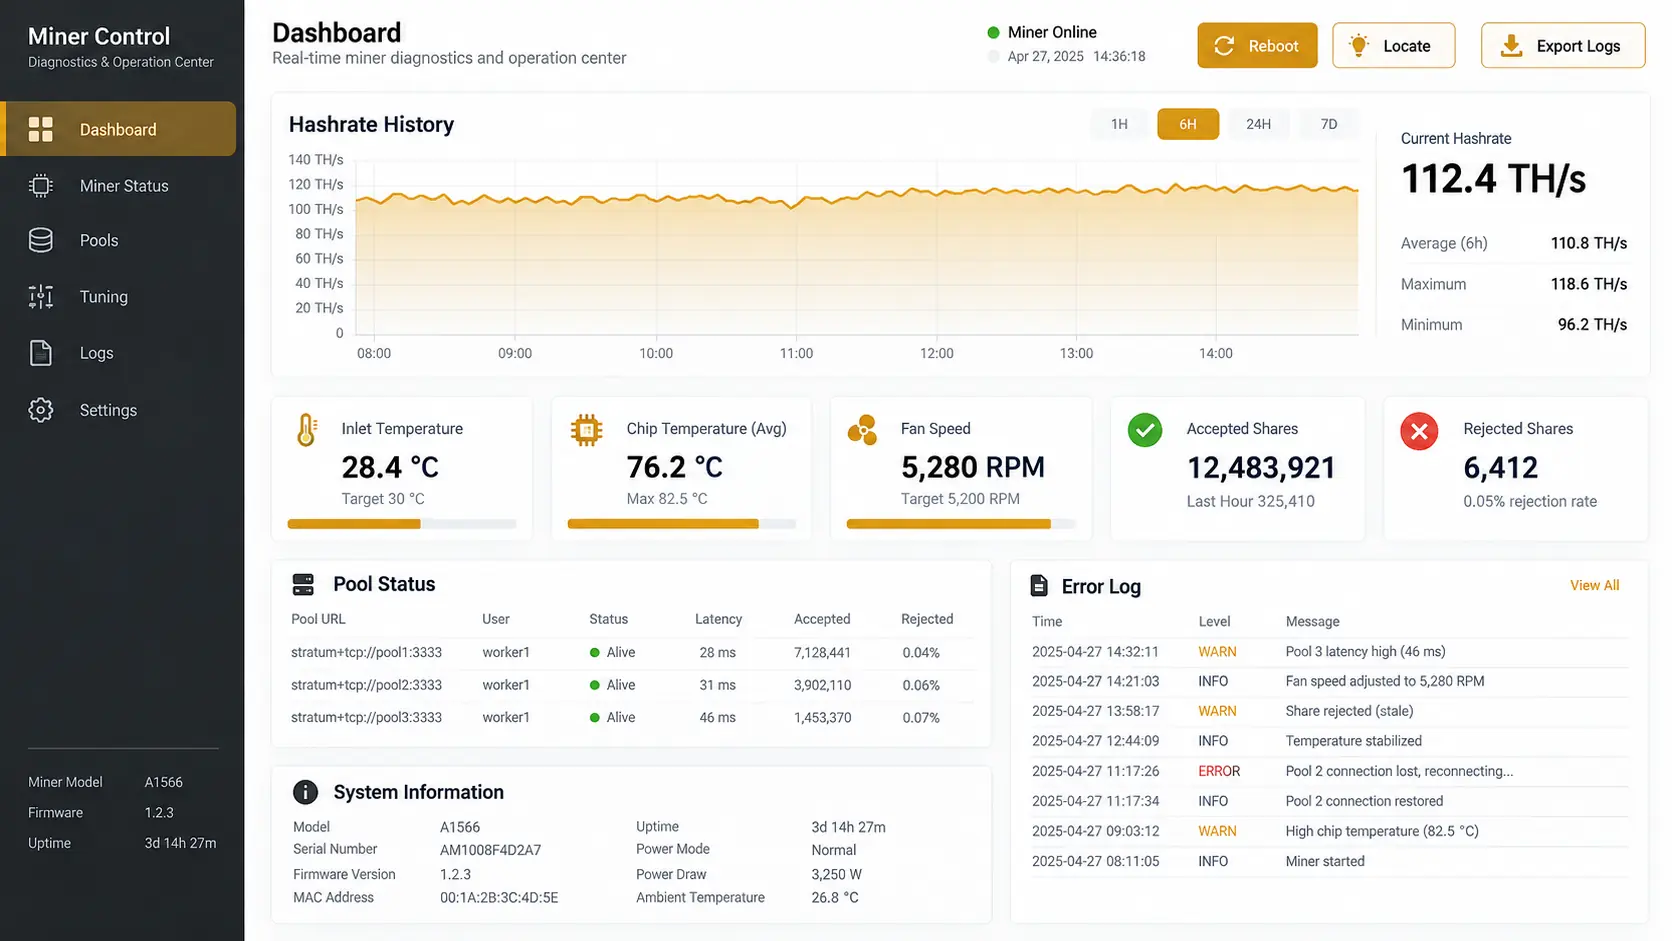1672x941 pixels.
Task: Reboot the miner with the Reboot button
Action: tap(1257, 46)
